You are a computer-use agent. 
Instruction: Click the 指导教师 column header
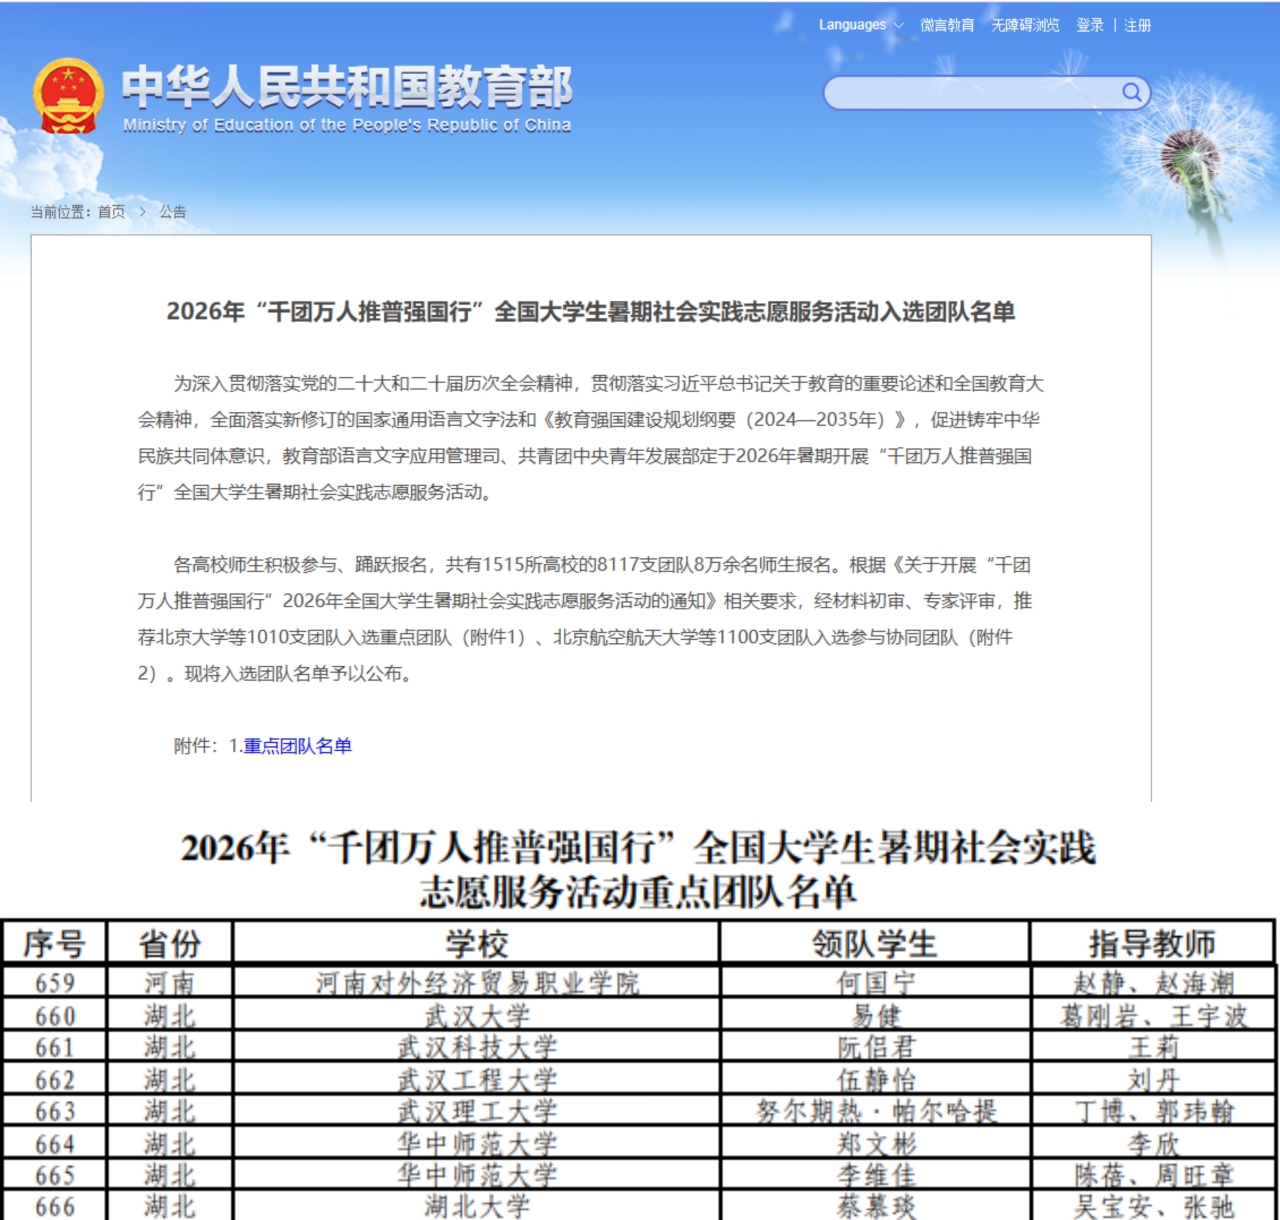(1153, 943)
